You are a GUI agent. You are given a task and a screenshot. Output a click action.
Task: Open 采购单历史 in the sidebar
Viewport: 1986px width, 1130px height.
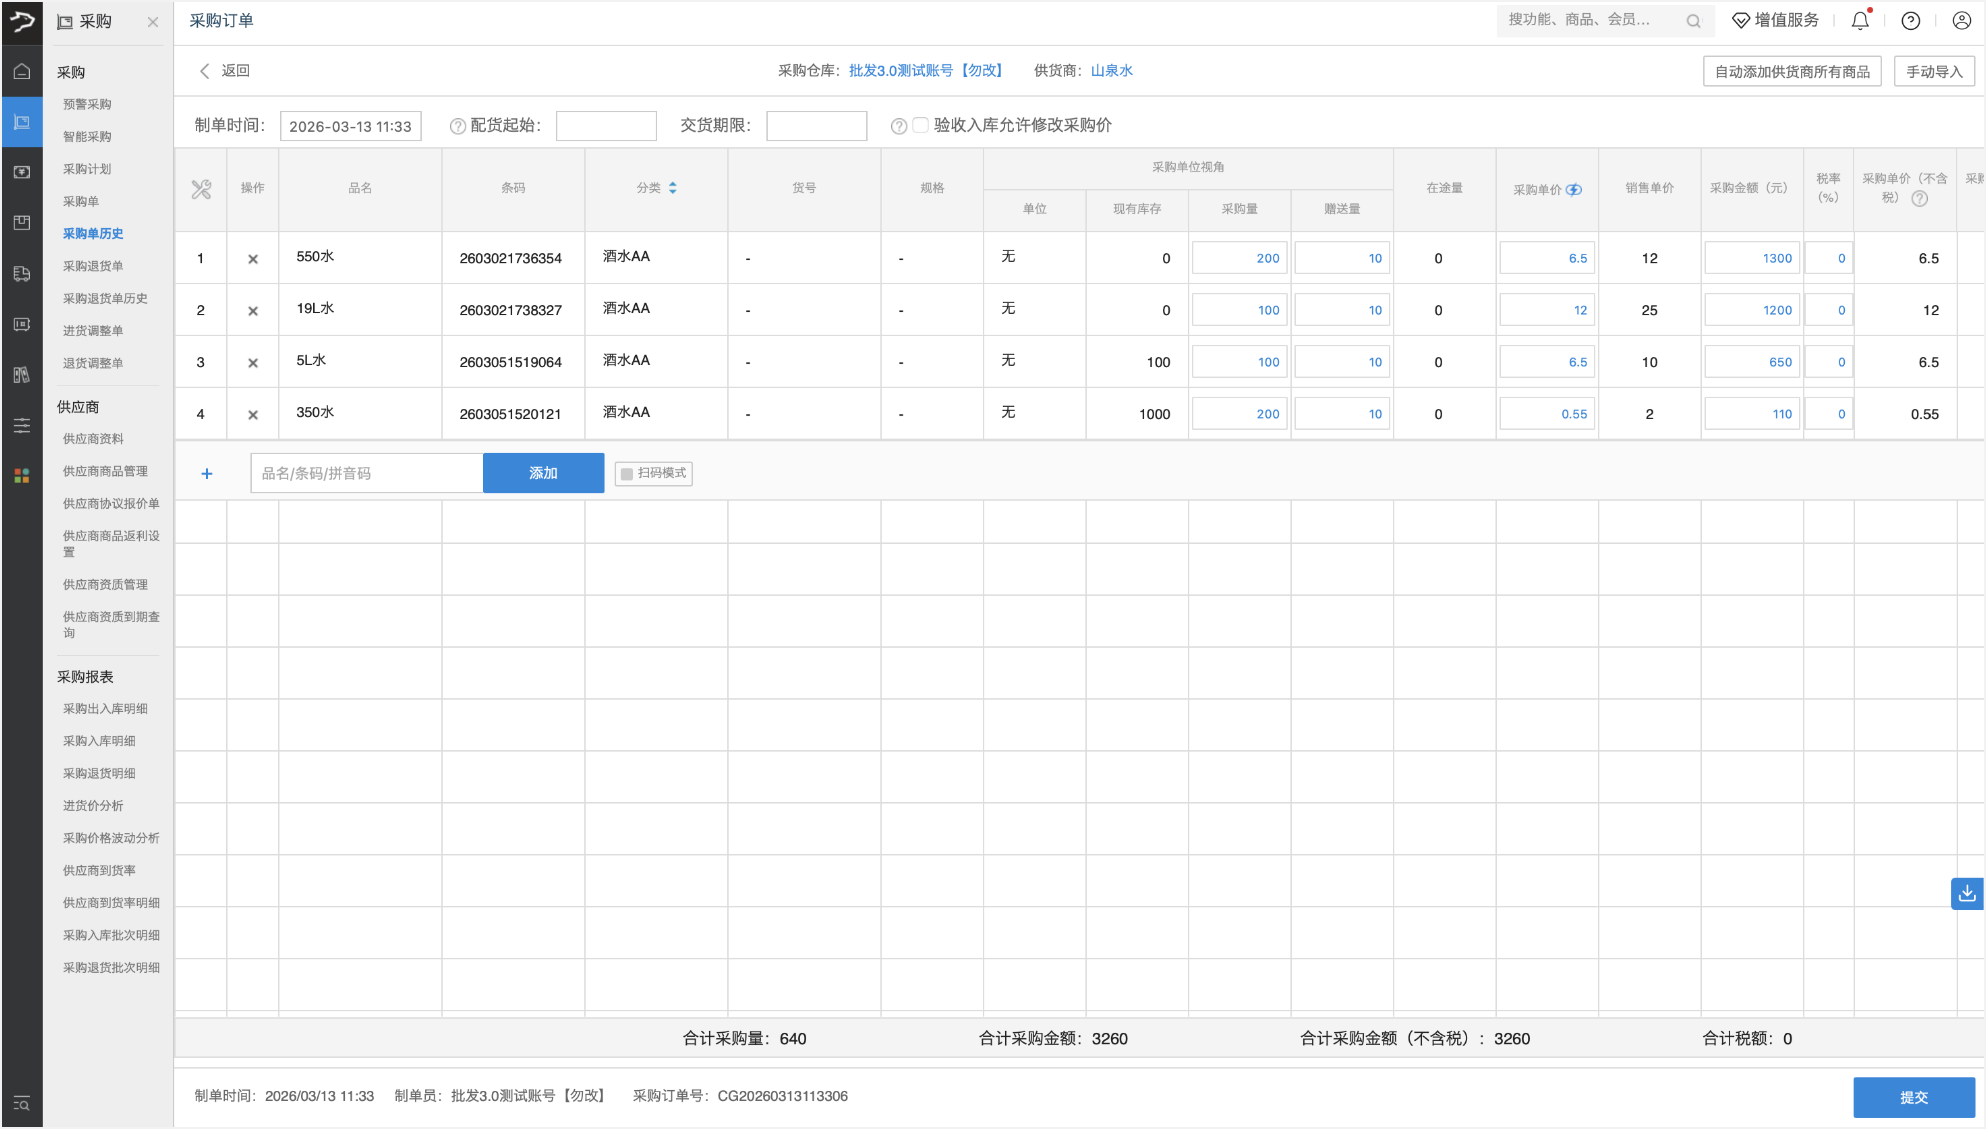click(x=93, y=234)
